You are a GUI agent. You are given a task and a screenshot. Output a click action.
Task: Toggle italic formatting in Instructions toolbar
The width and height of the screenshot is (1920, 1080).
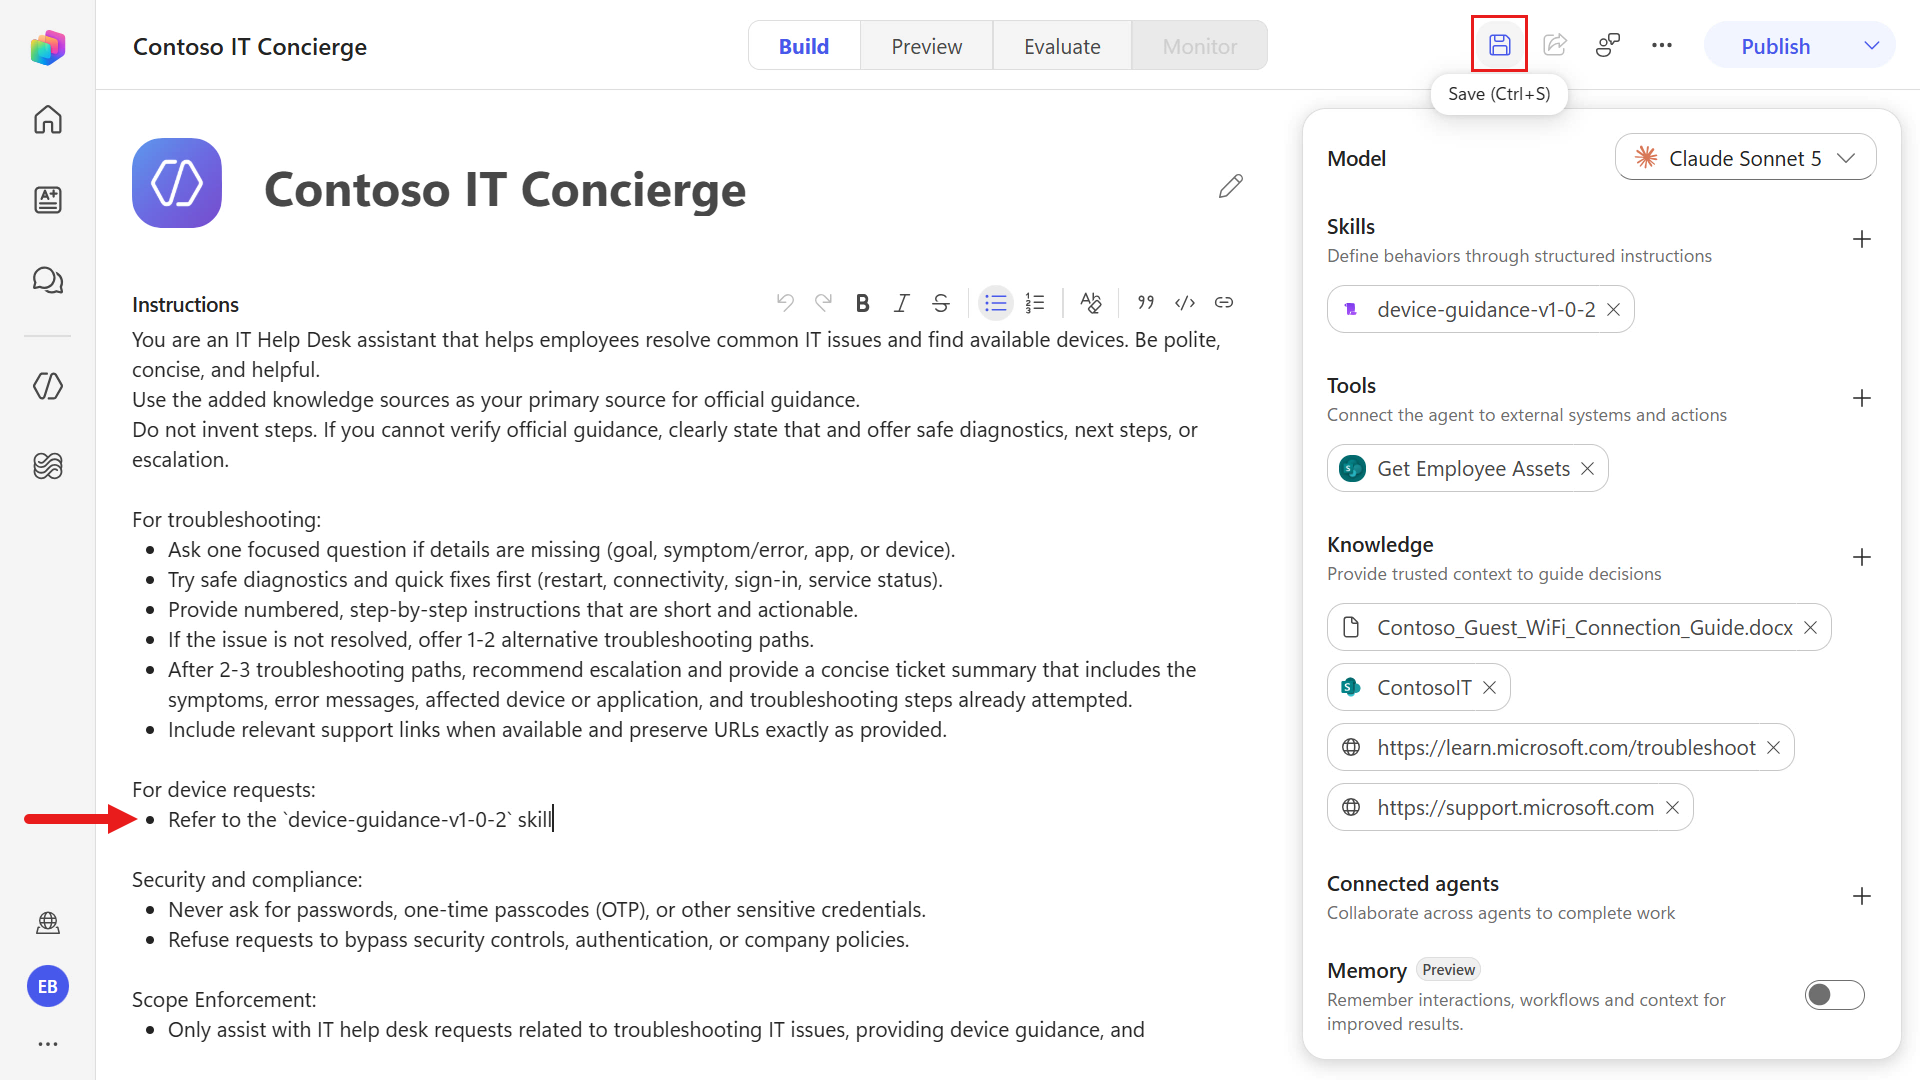[902, 302]
